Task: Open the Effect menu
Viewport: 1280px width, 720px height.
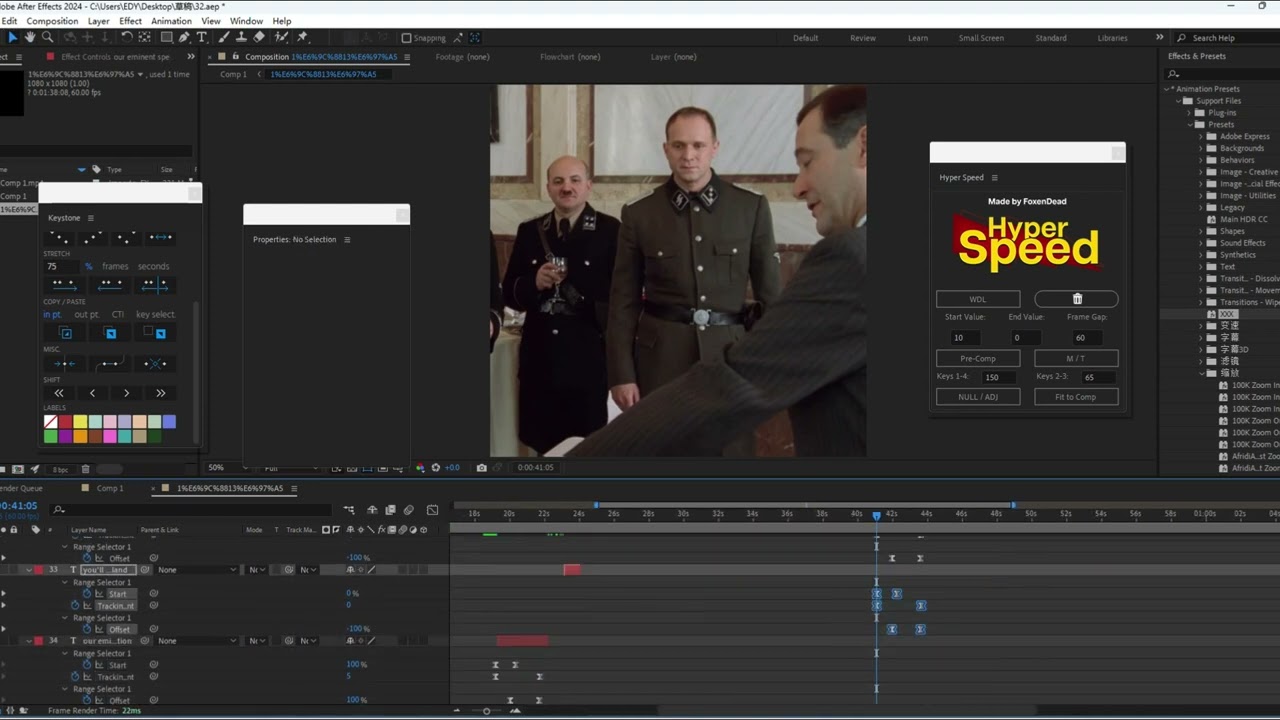Action: (x=131, y=21)
